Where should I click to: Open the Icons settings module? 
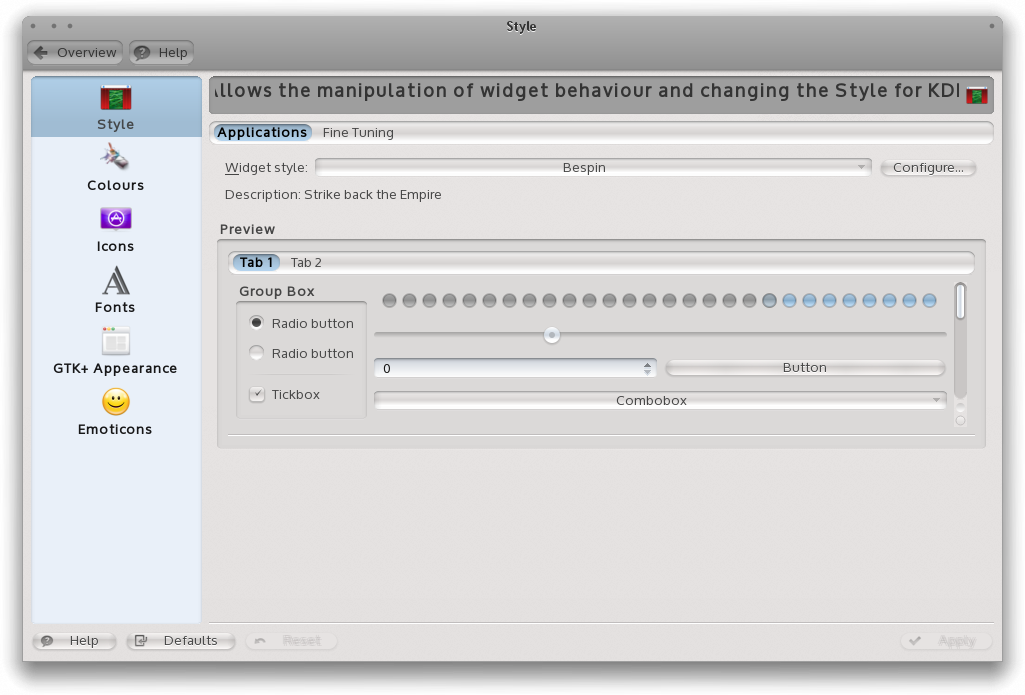116,229
